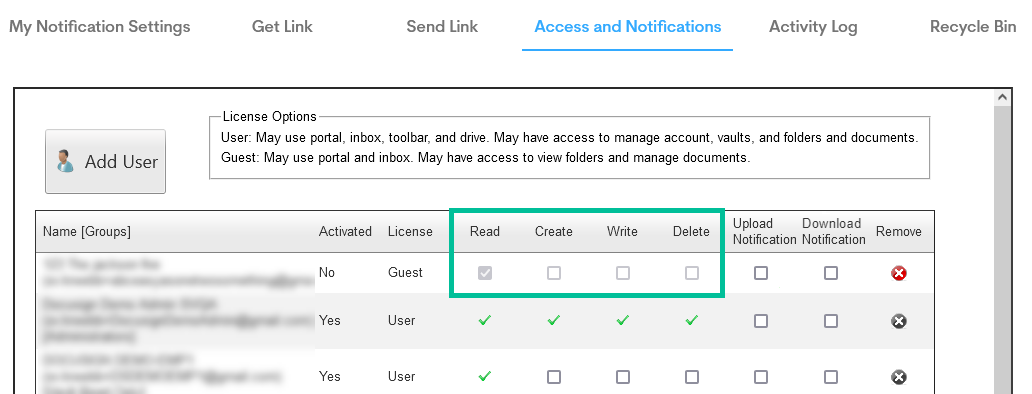Screen dimensions: 1032x394
Task: Click the Add User button
Action: 105,161
